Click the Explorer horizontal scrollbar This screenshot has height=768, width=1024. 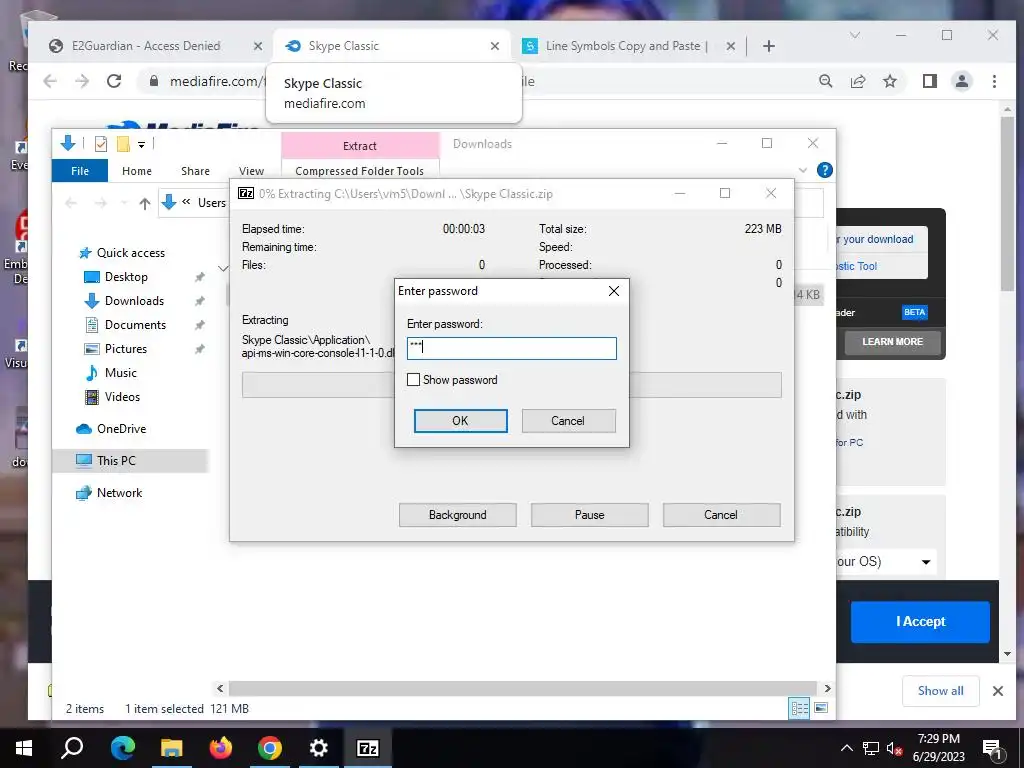(522, 688)
